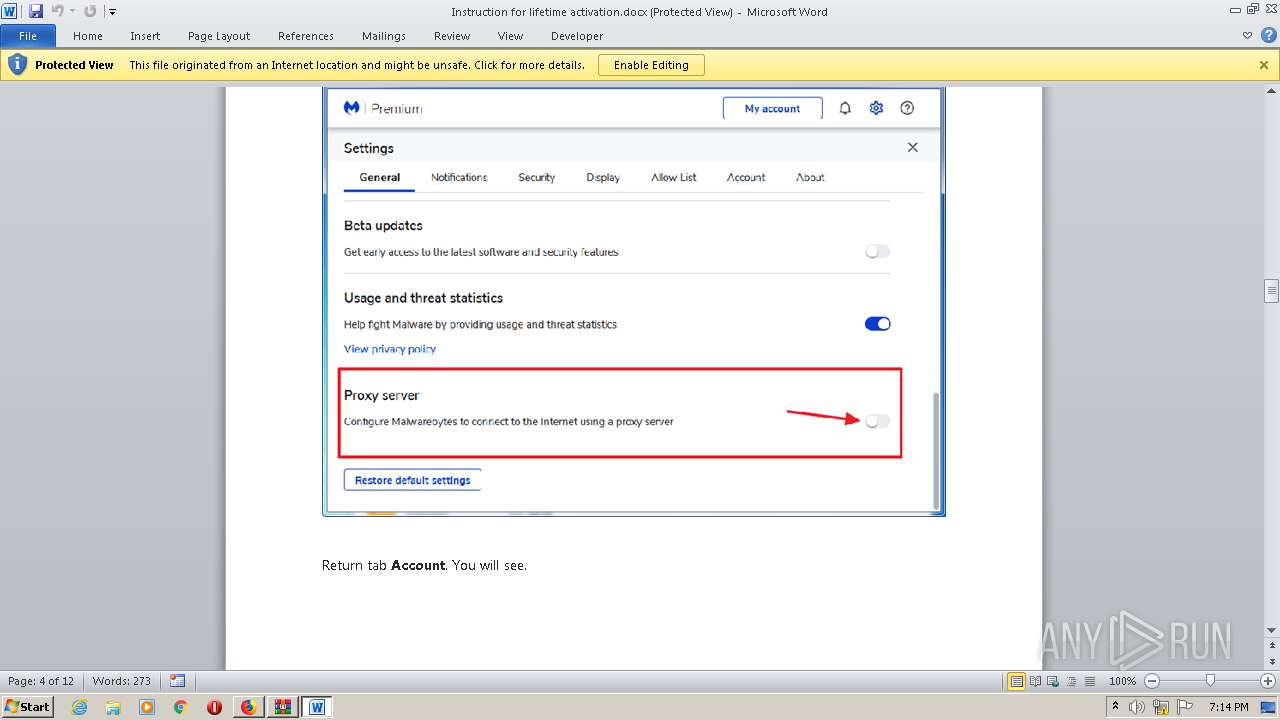Switch to the Insert ribbon tab
The height and width of the screenshot is (720, 1280).
[x=145, y=36]
